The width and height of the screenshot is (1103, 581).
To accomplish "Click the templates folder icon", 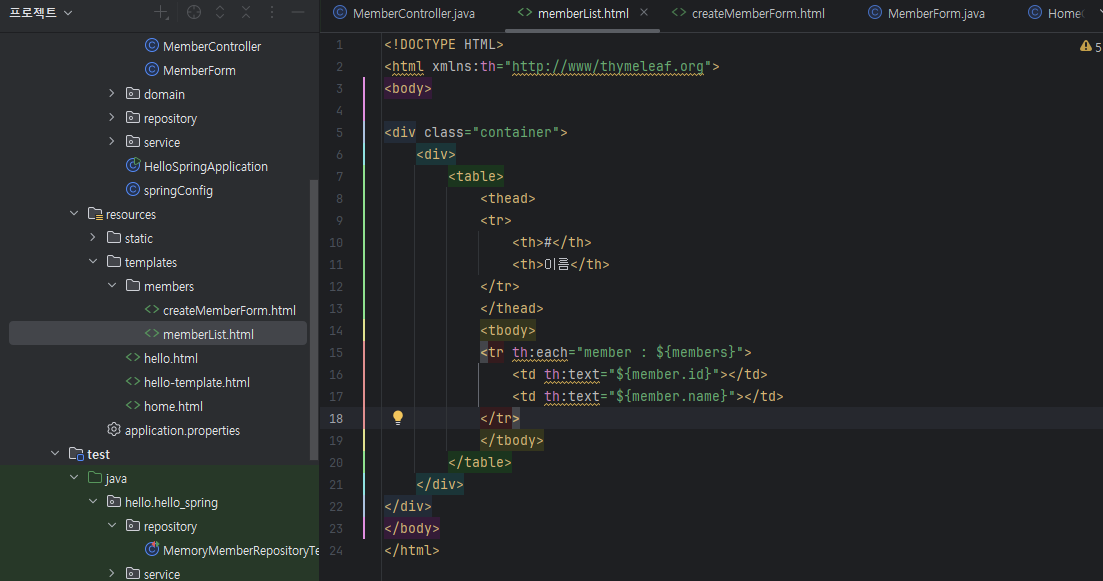I will point(114,261).
